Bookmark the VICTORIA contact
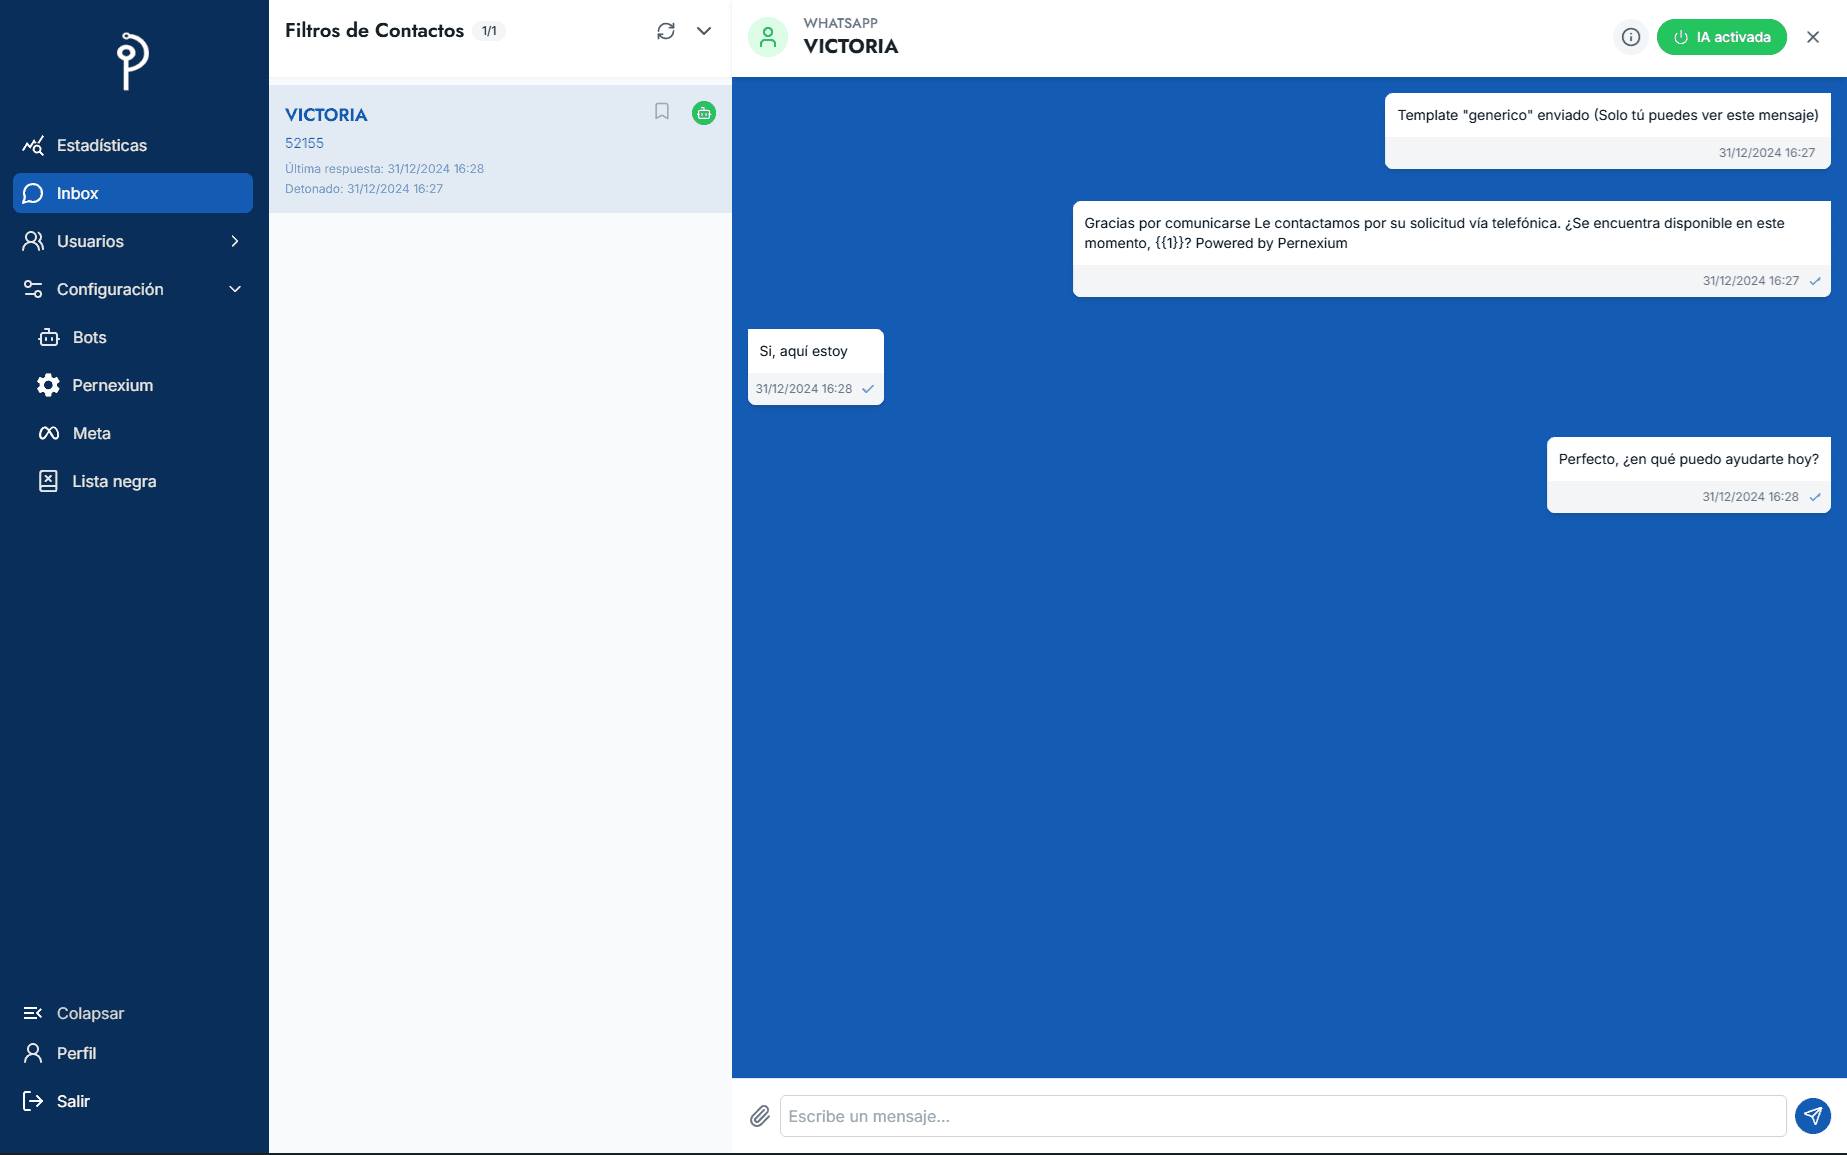Image resolution: width=1847 pixels, height=1155 pixels. (x=662, y=111)
